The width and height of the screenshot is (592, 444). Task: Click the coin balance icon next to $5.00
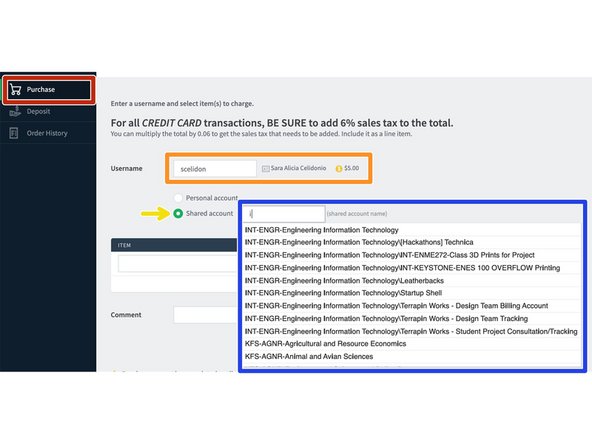[x=339, y=168]
